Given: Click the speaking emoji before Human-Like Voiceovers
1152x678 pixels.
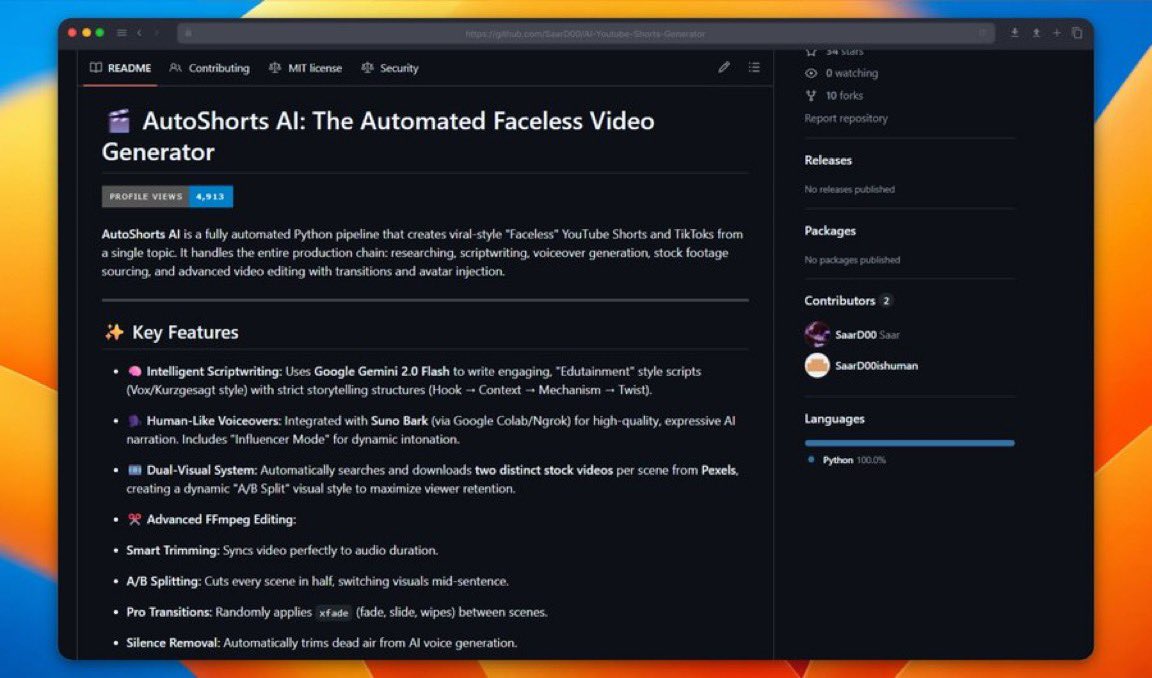Looking at the screenshot, I should pyautogui.click(x=134, y=421).
